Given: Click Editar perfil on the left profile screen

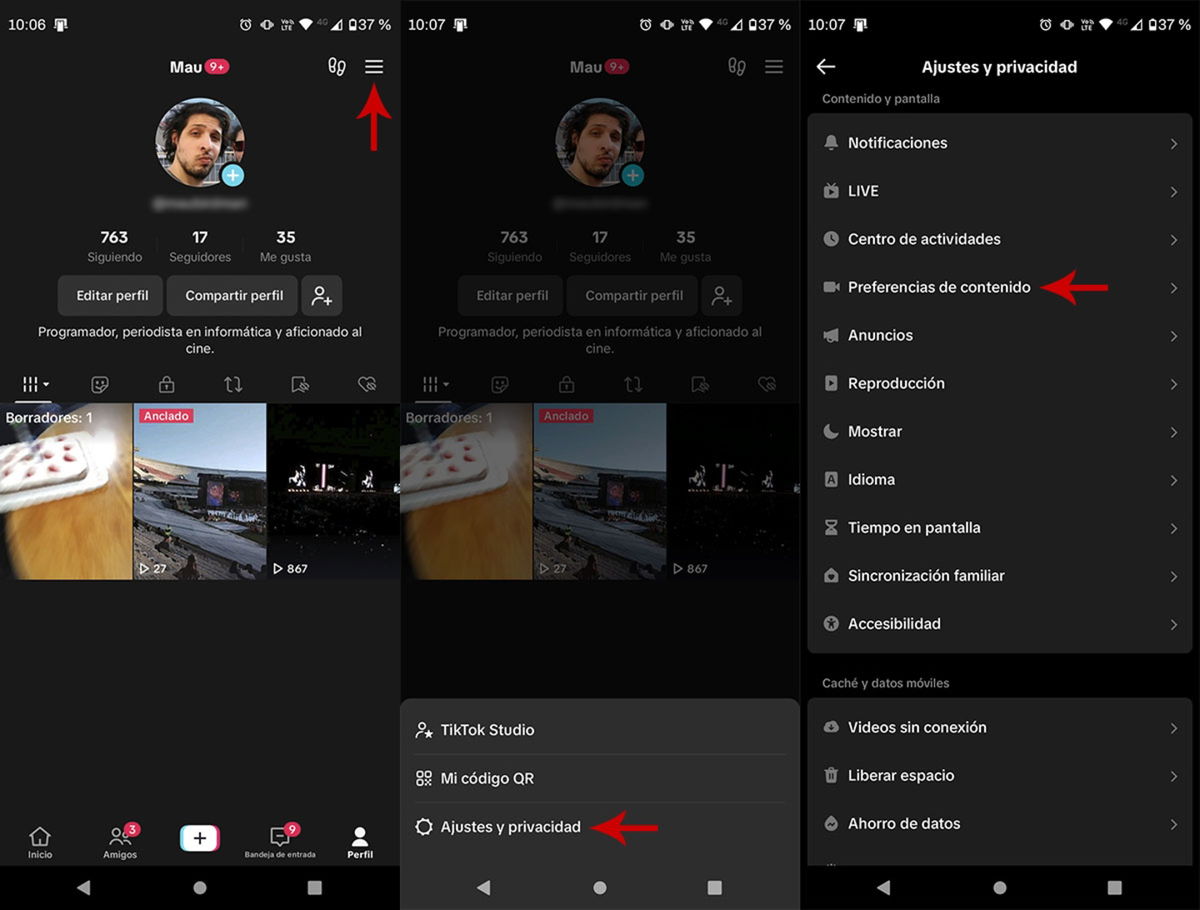Looking at the screenshot, I should point(112,296).
